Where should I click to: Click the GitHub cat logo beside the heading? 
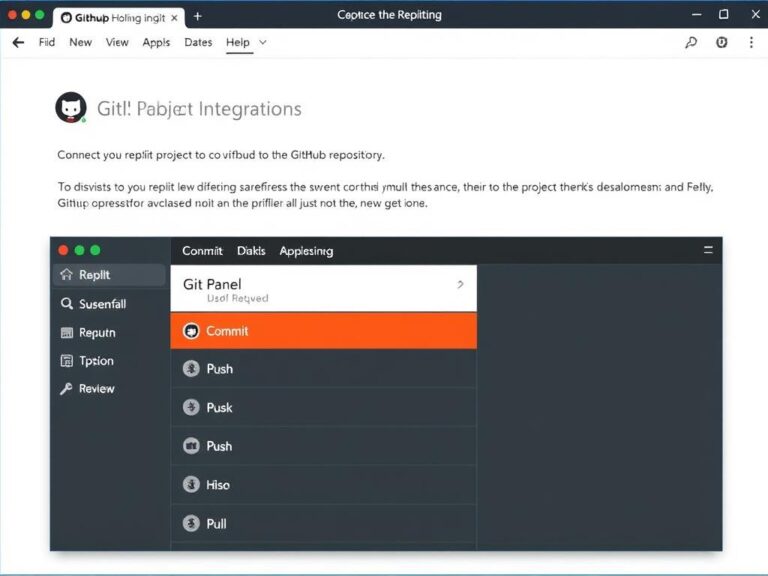(x=71, y=108)
